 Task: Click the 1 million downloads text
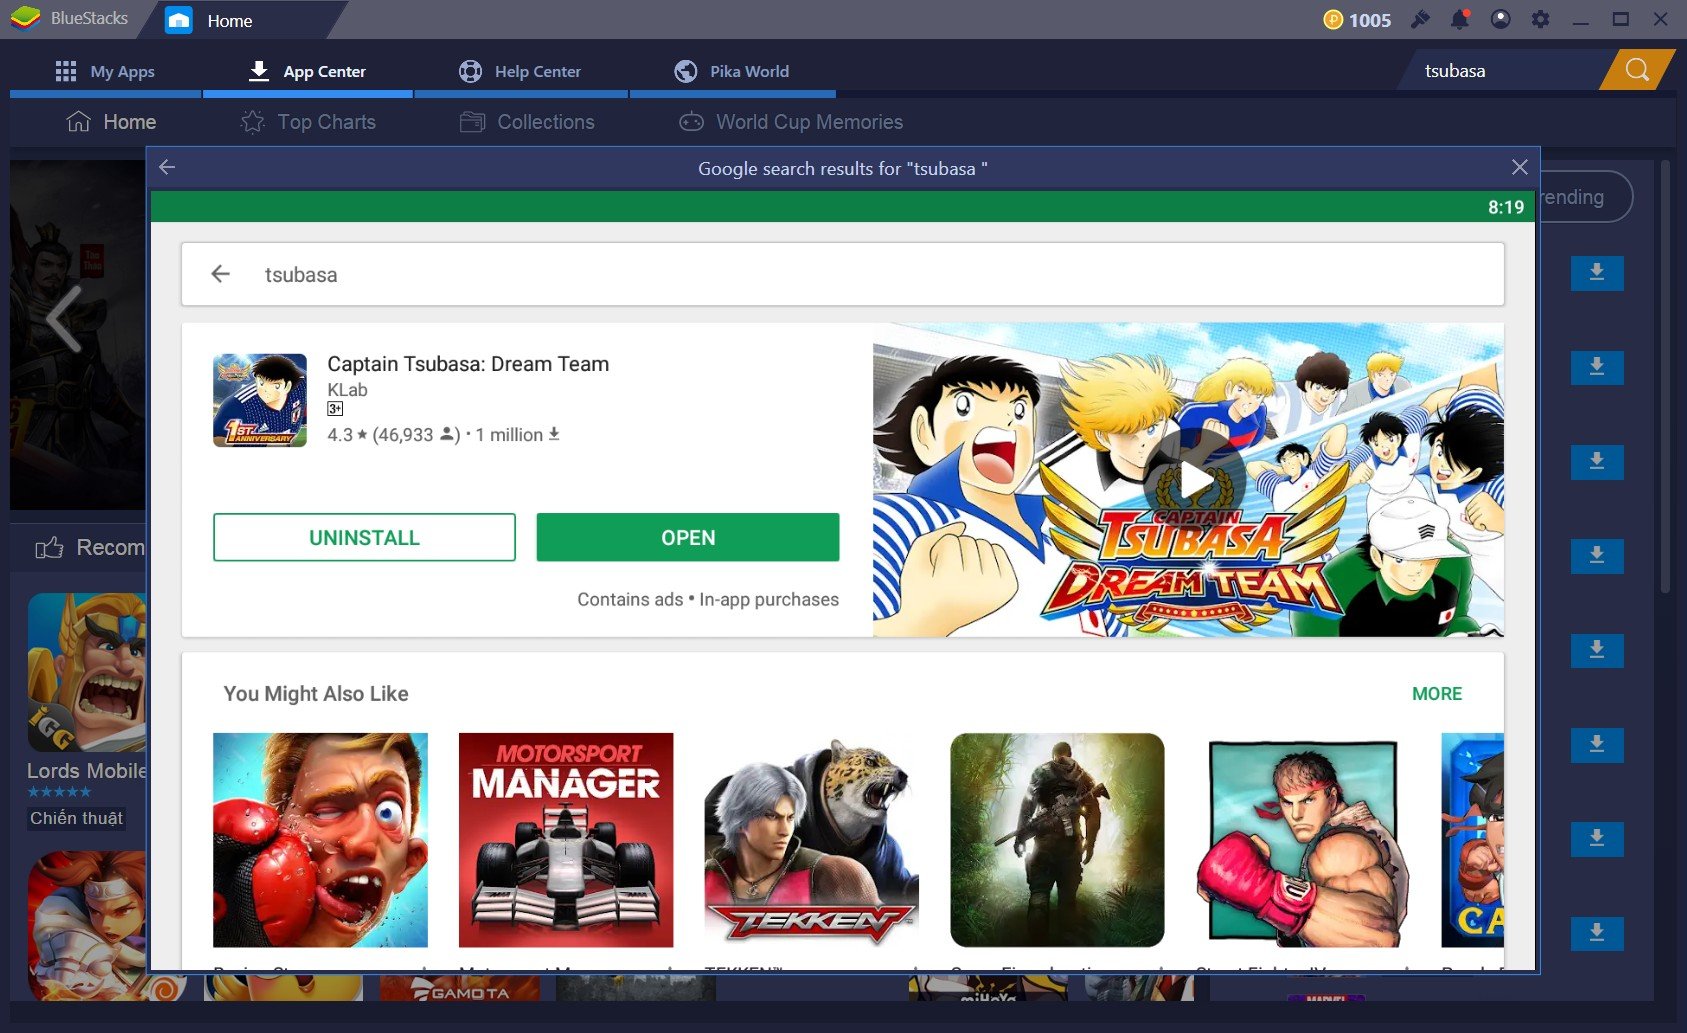point(517,435)
